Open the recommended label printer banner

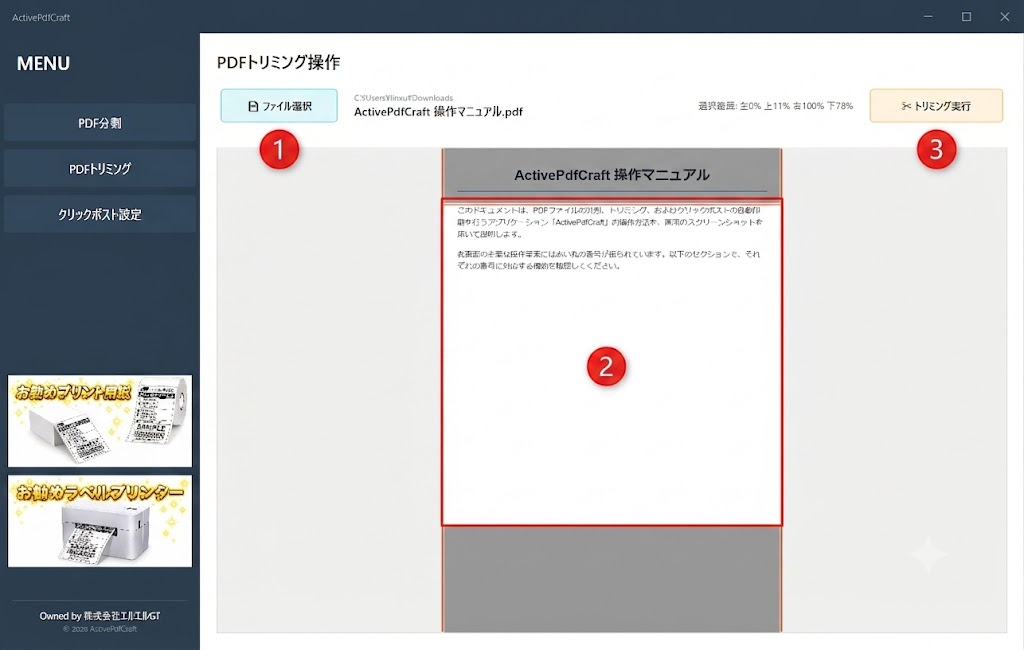tap(100, 521)
